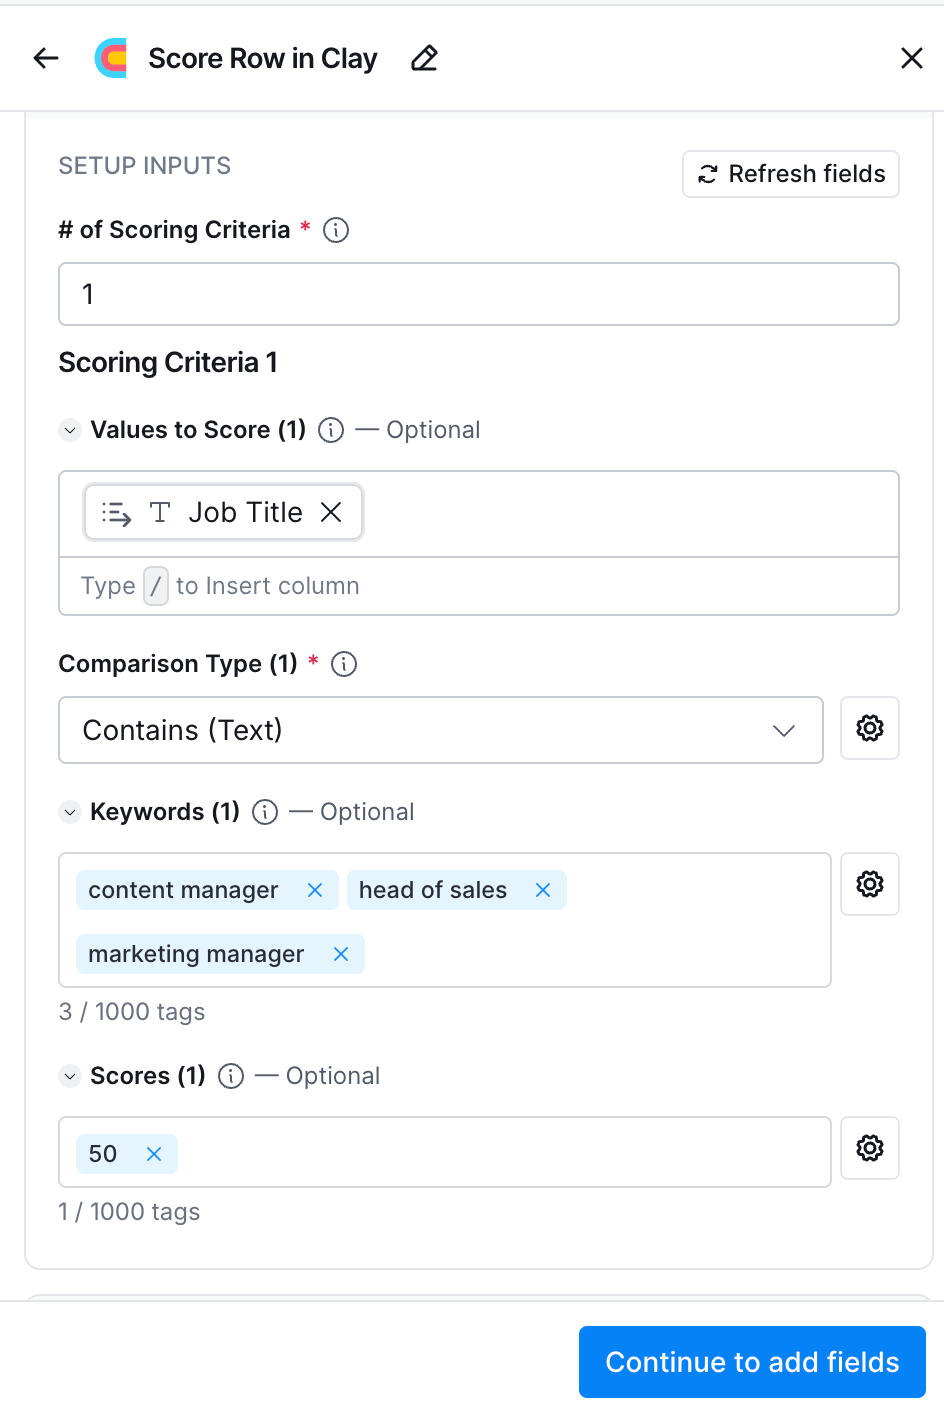Click gear icon next to Keywords field
This screenshot has height=1412, width=944.
[870, 884]
